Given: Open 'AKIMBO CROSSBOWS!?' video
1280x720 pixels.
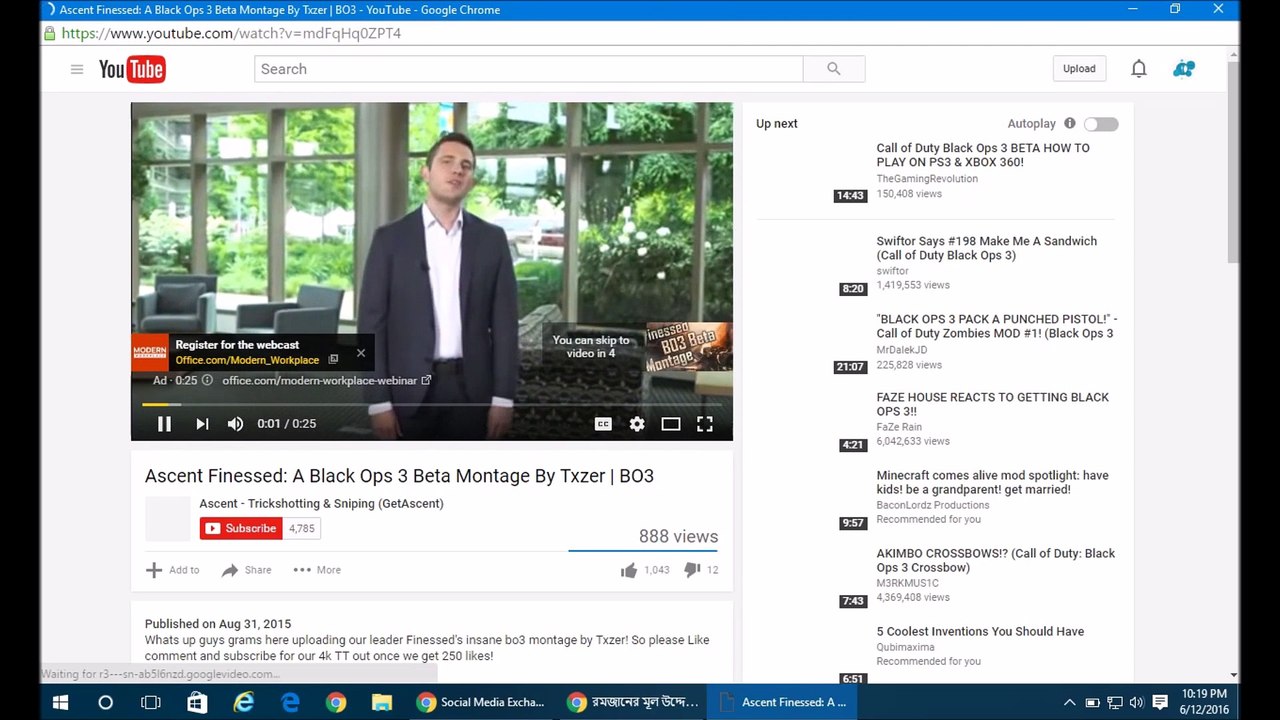Looking at the screenshot, I should (x=996, y=560).
